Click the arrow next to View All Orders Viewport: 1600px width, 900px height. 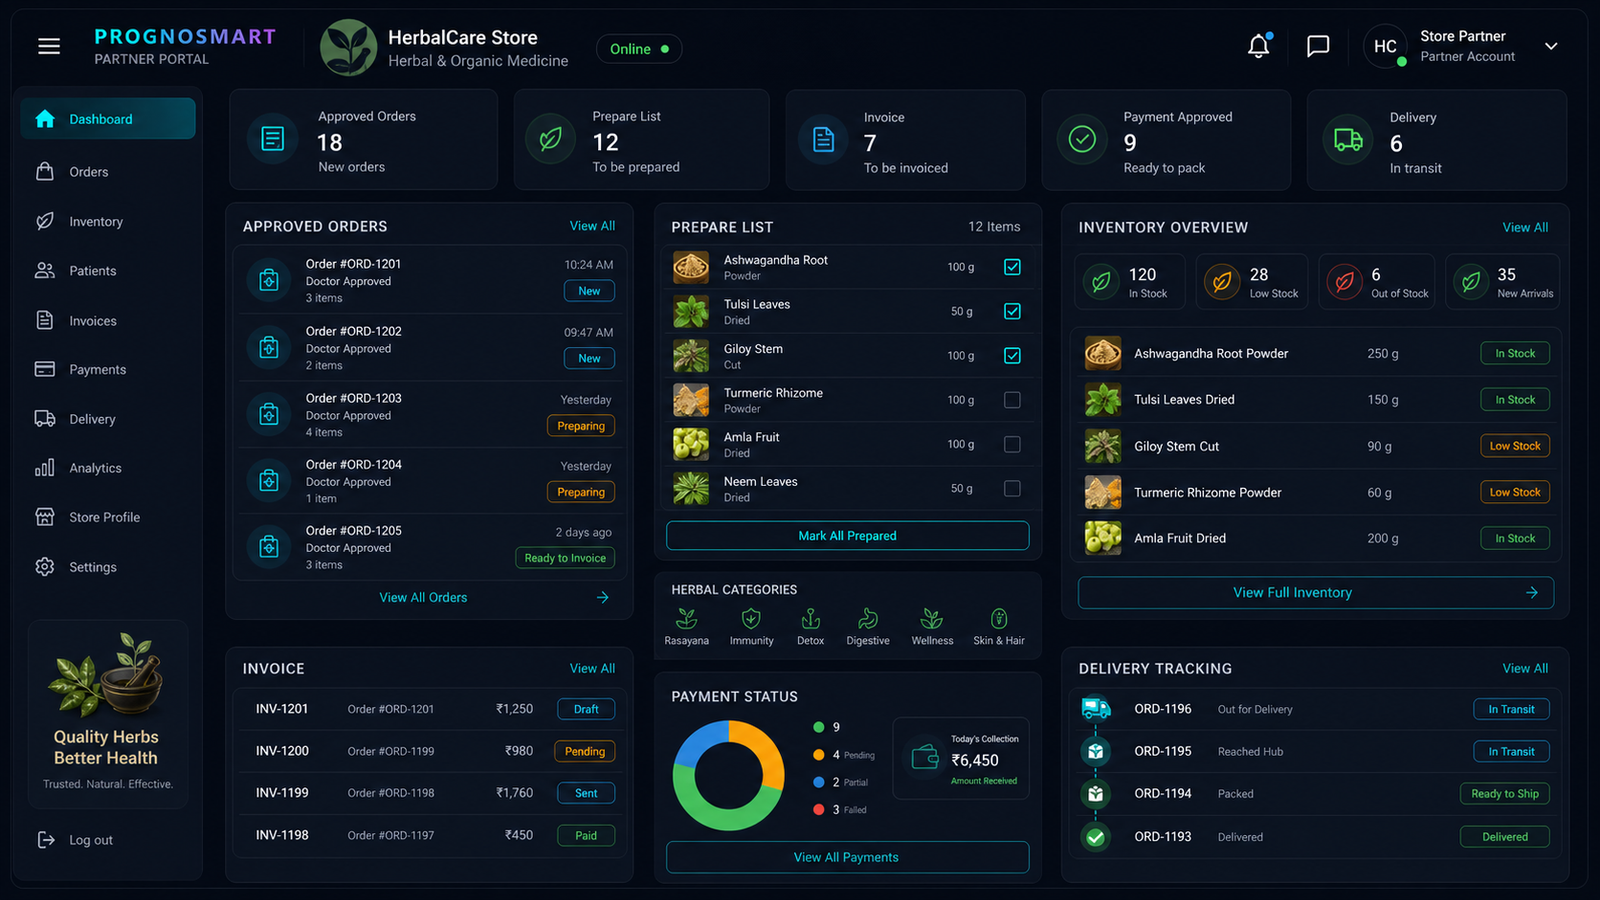(602, 597)
